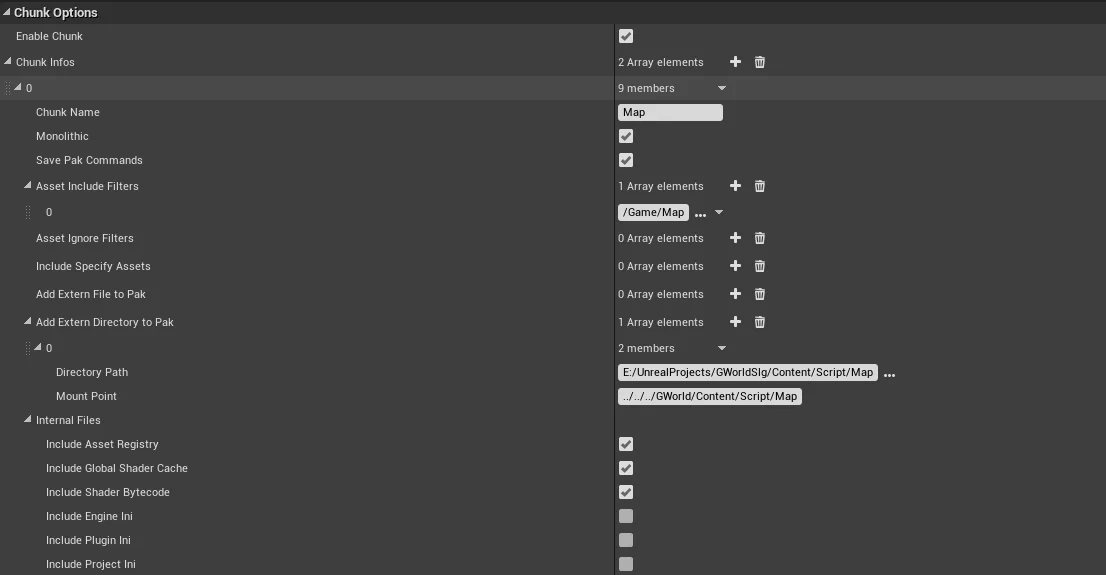Add an Extern Directory to Pak element
This screenshot has height=575, width=1106.
735,322
